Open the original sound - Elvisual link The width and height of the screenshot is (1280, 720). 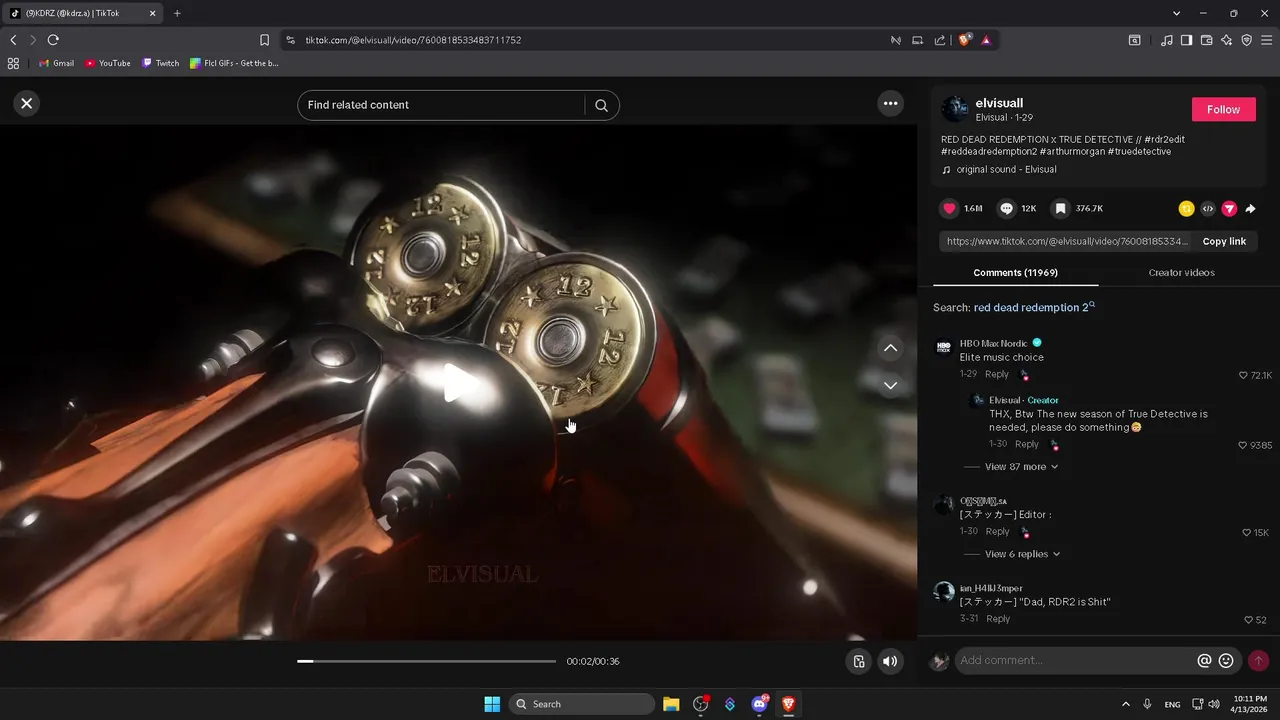coord(1006,169)
